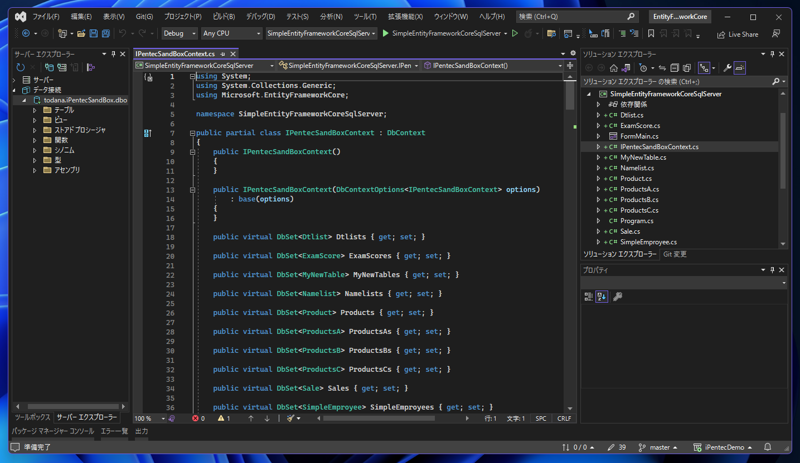Click Connect to Database icon in Server Explorer
Screen dimensions: 800x463
click(49, 67)
